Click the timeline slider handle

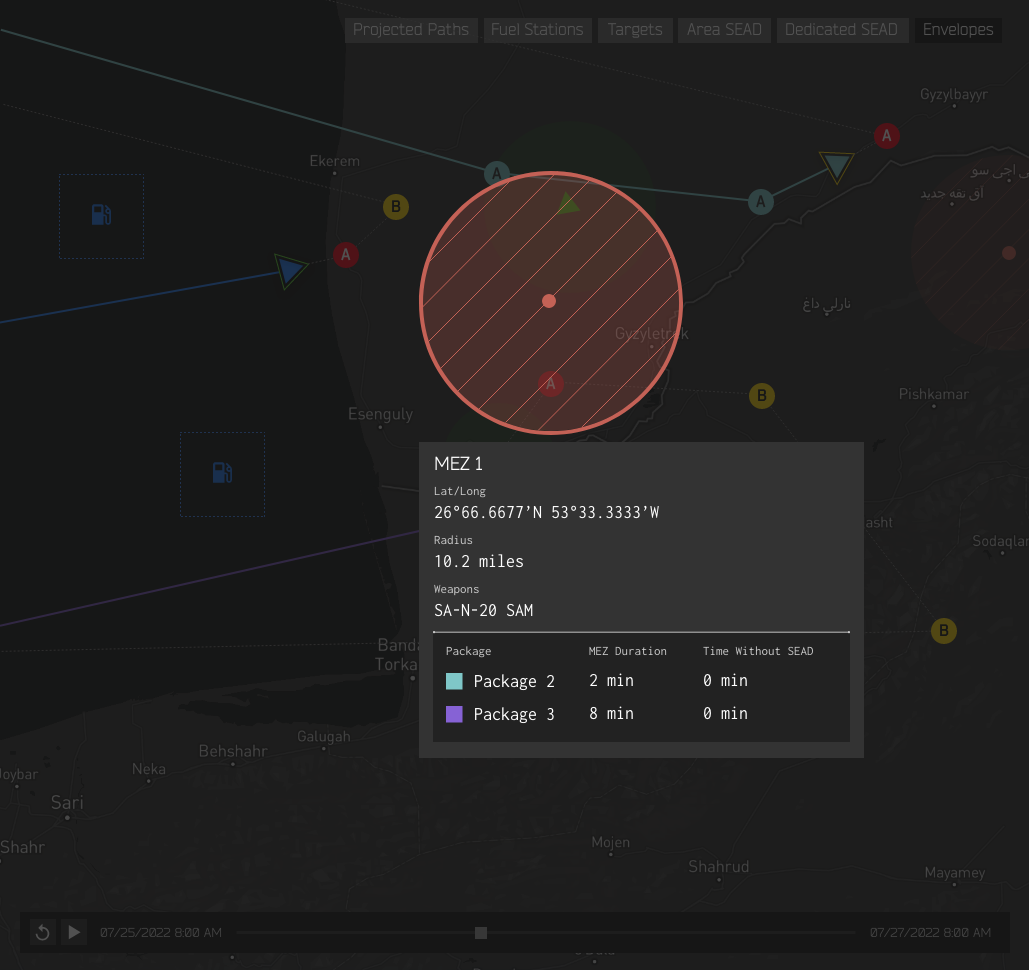click(x=480, y=933)
